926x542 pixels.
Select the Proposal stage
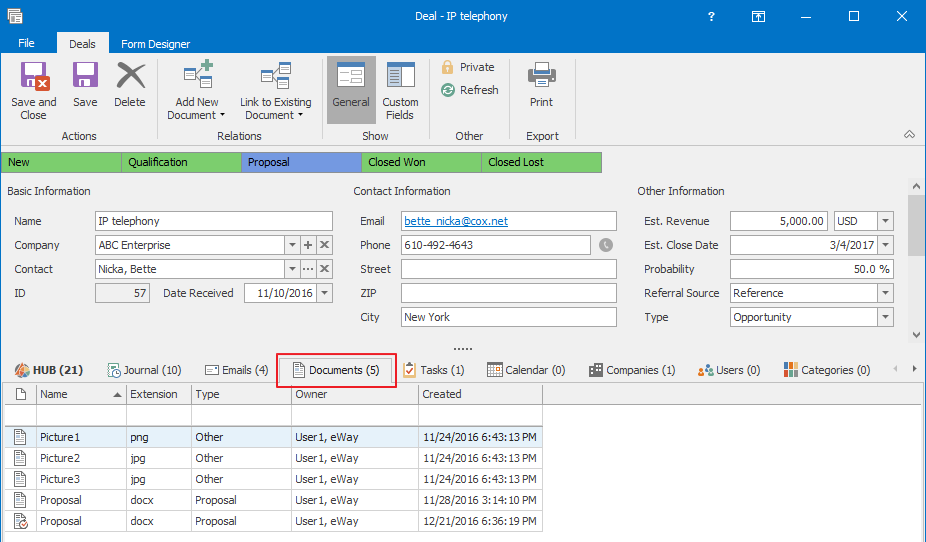[301, 162]
